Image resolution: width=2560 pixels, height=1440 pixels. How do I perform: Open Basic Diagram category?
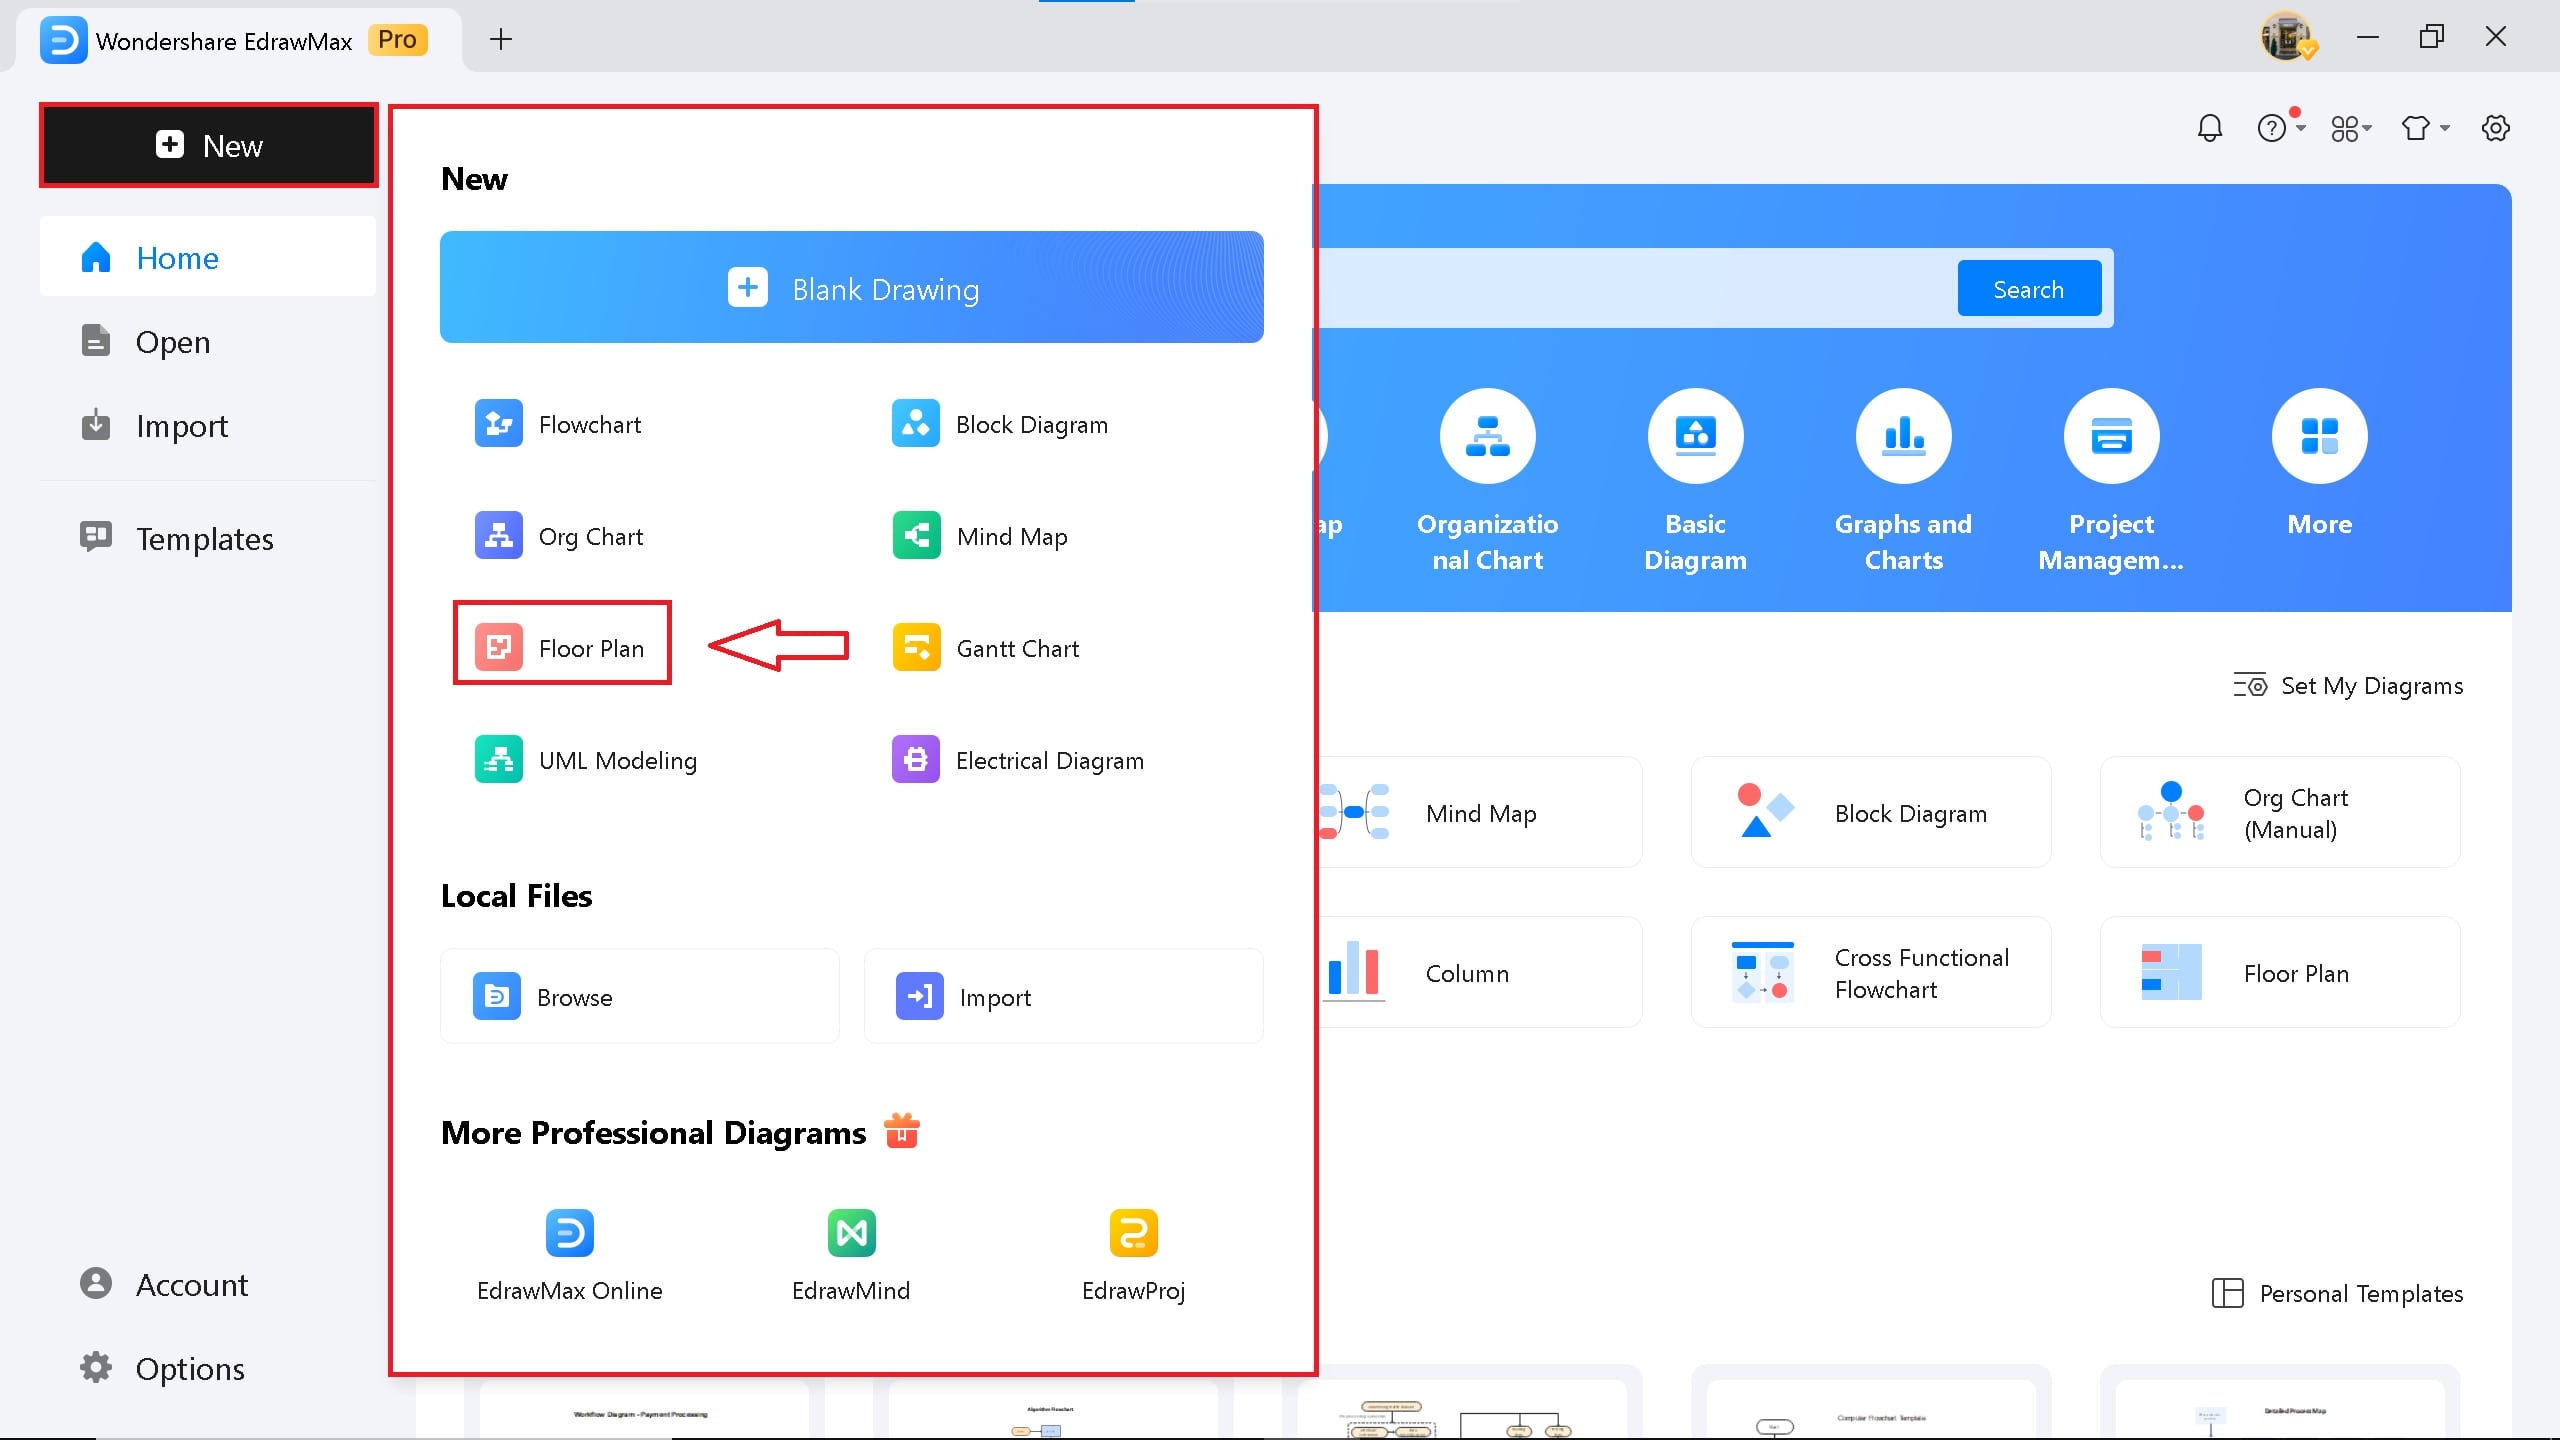[1696, 480]
